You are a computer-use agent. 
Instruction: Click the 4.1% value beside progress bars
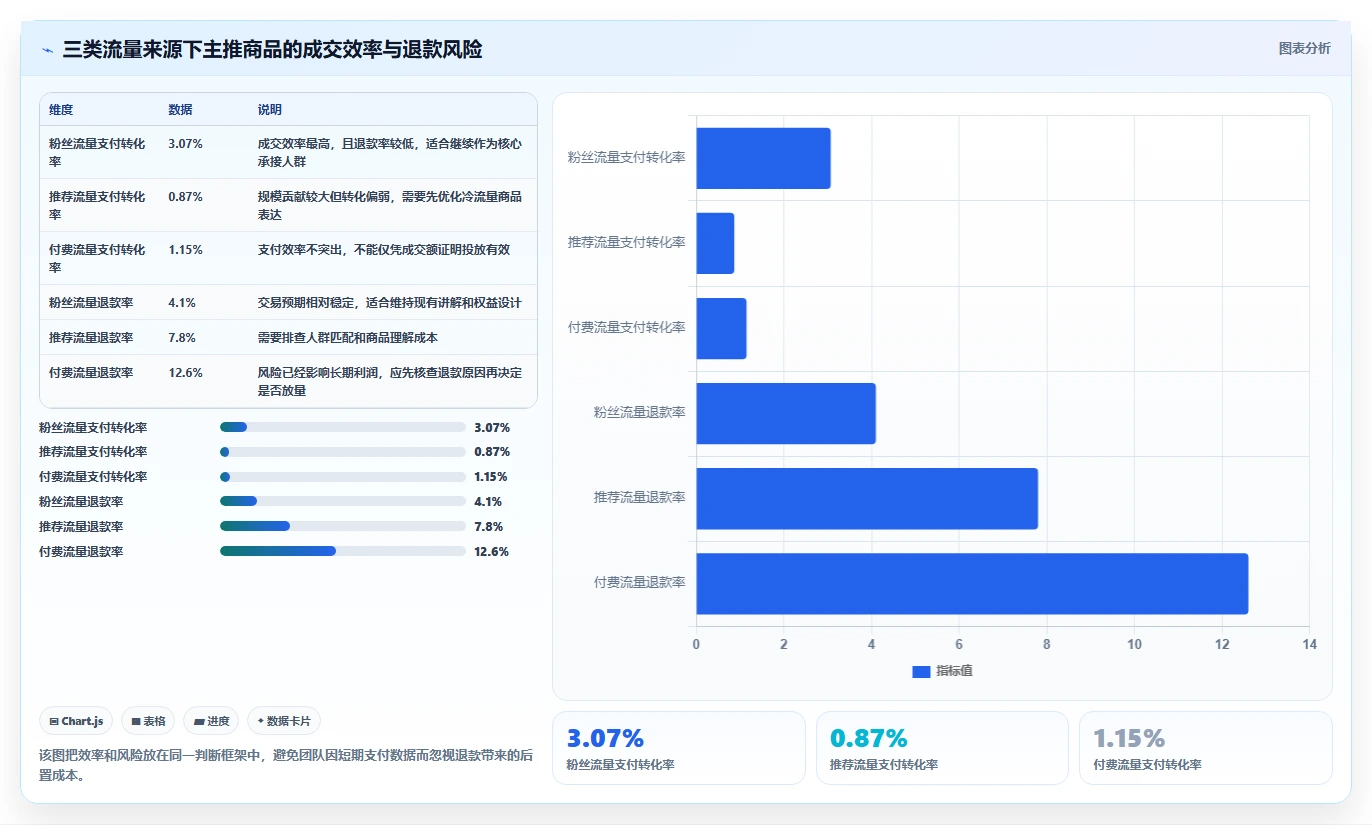489,502
